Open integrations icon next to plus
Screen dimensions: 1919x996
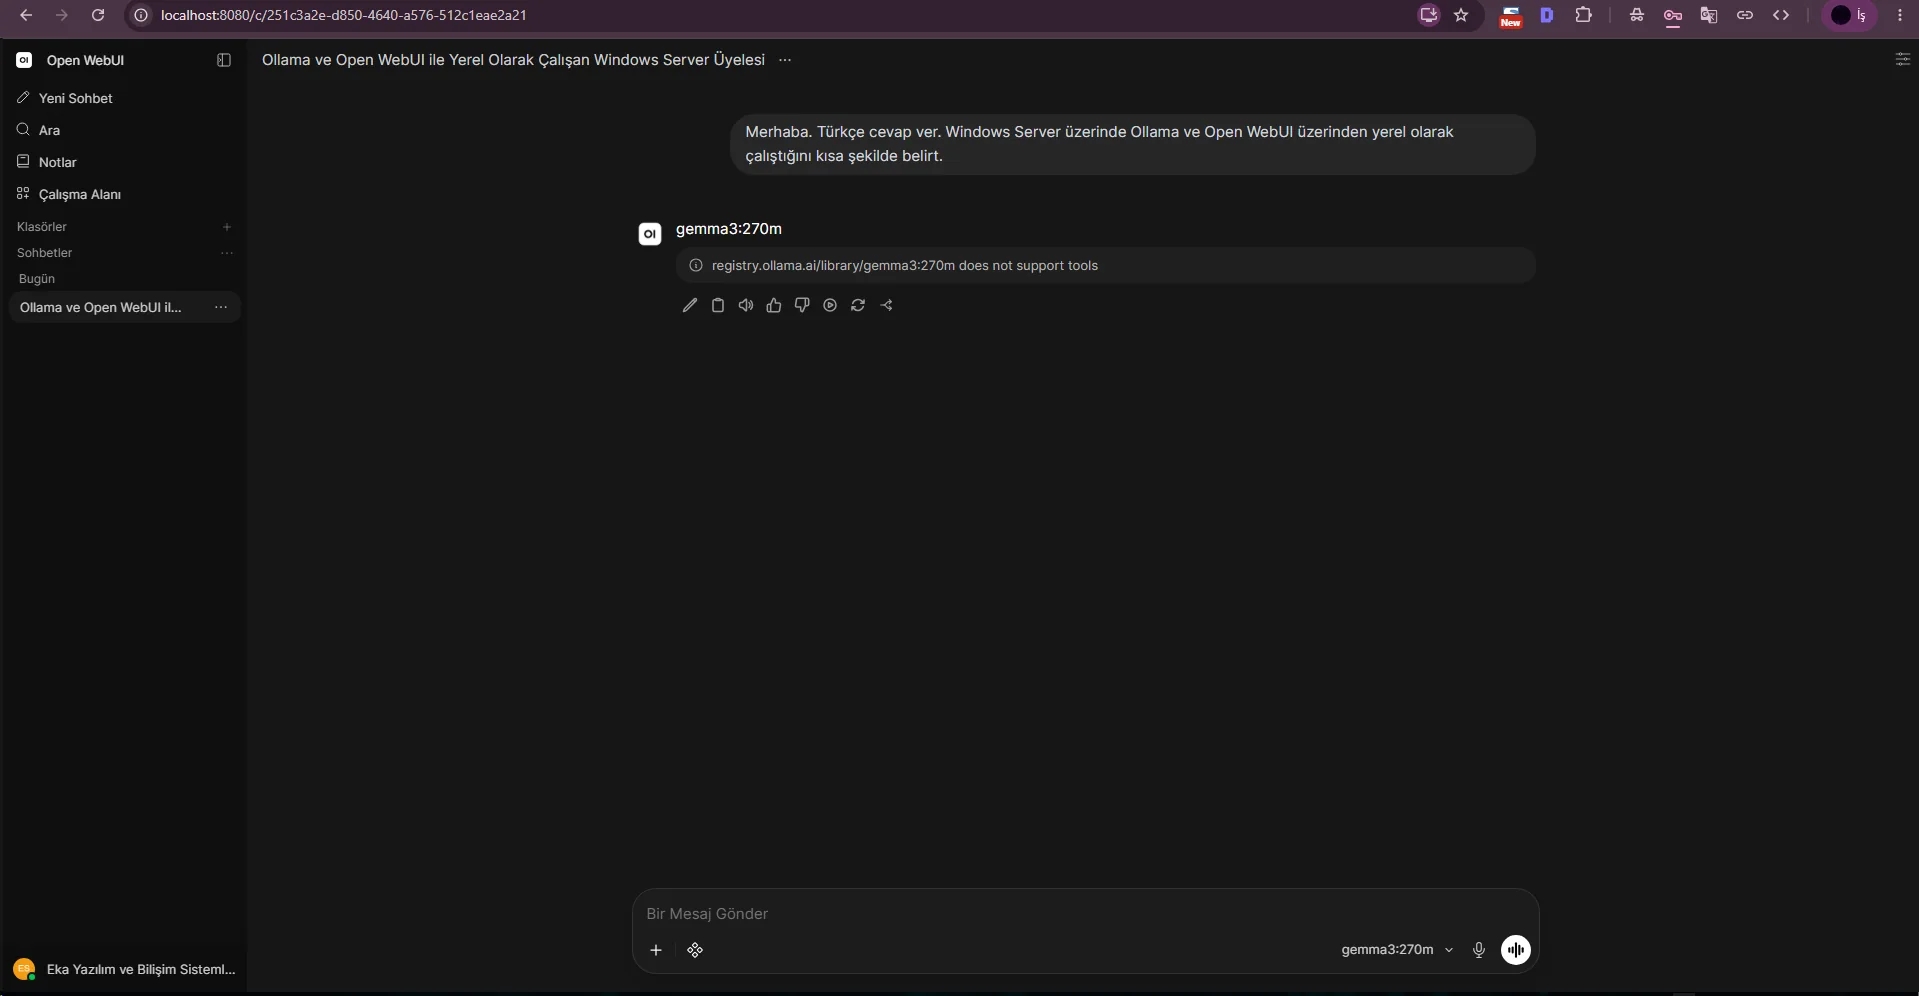695,950
